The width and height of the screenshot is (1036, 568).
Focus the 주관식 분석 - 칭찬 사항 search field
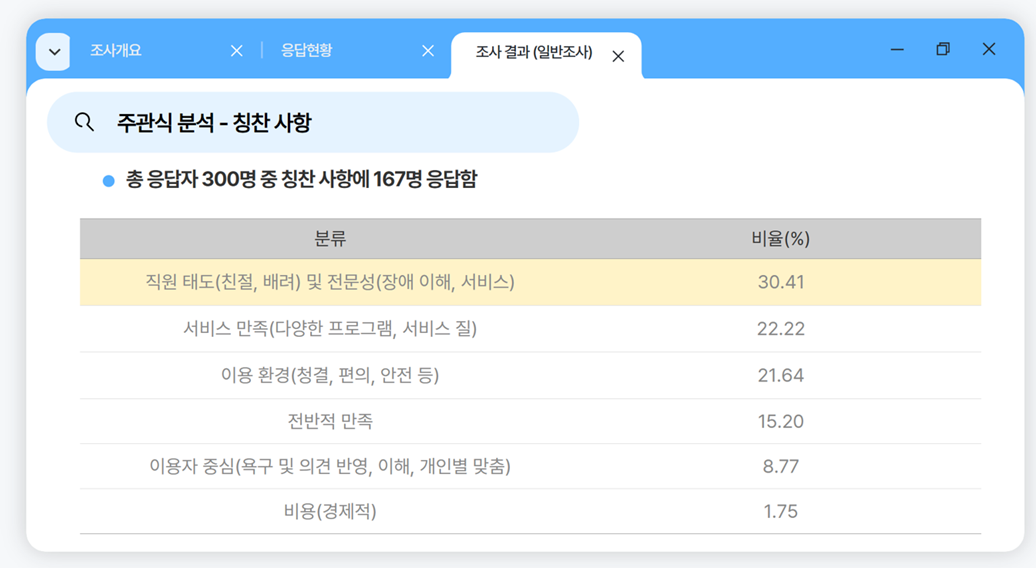tap(340, 123)
